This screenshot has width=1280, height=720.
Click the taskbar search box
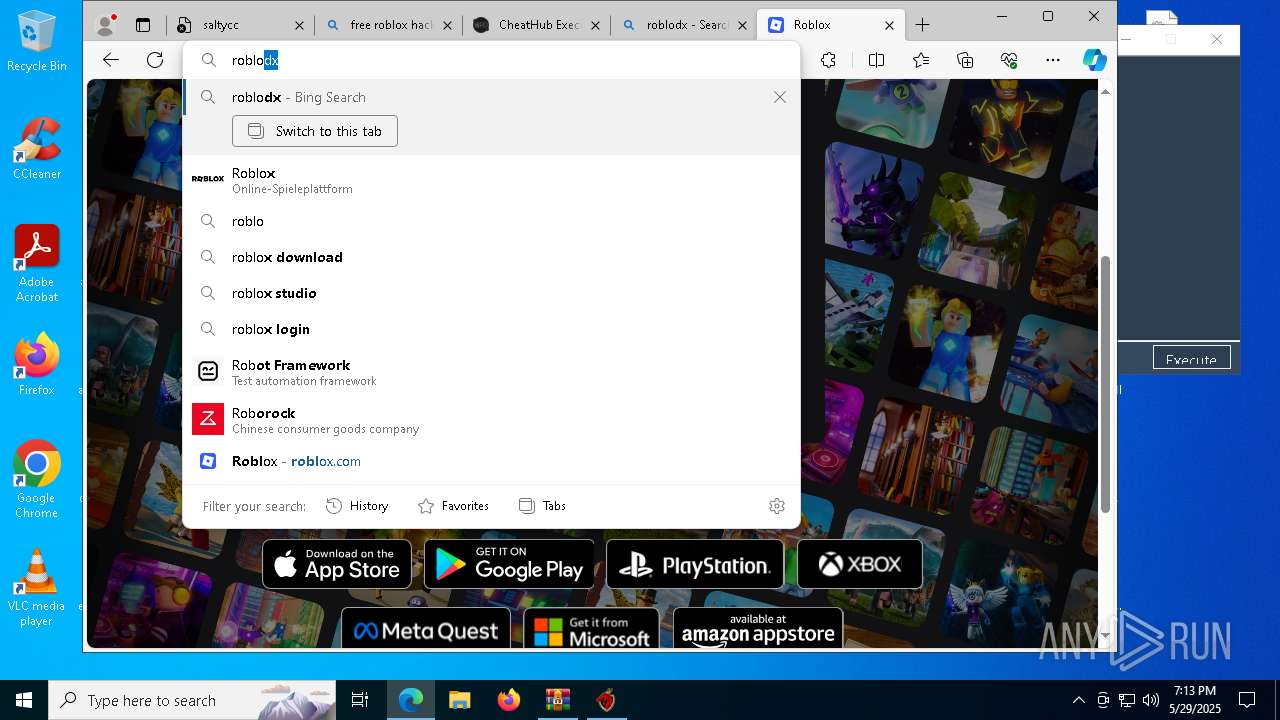[192, 700]
